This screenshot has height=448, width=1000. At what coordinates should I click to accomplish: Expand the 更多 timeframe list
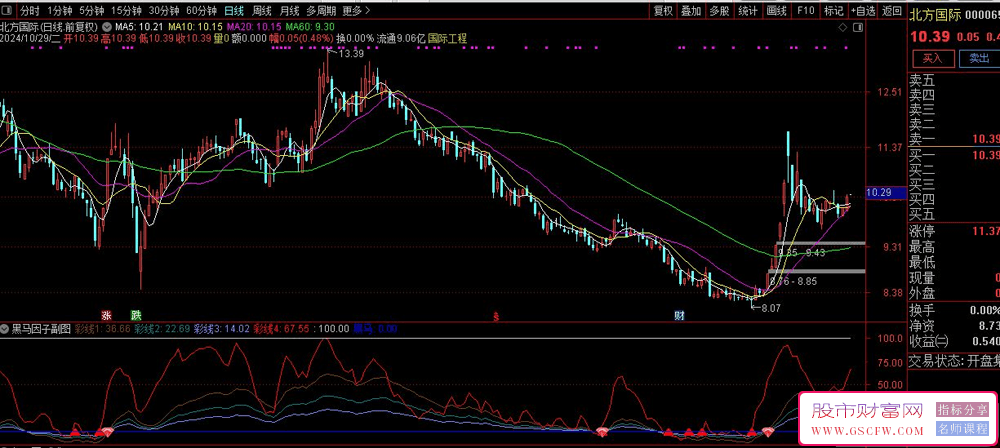(x=353, y=11)
